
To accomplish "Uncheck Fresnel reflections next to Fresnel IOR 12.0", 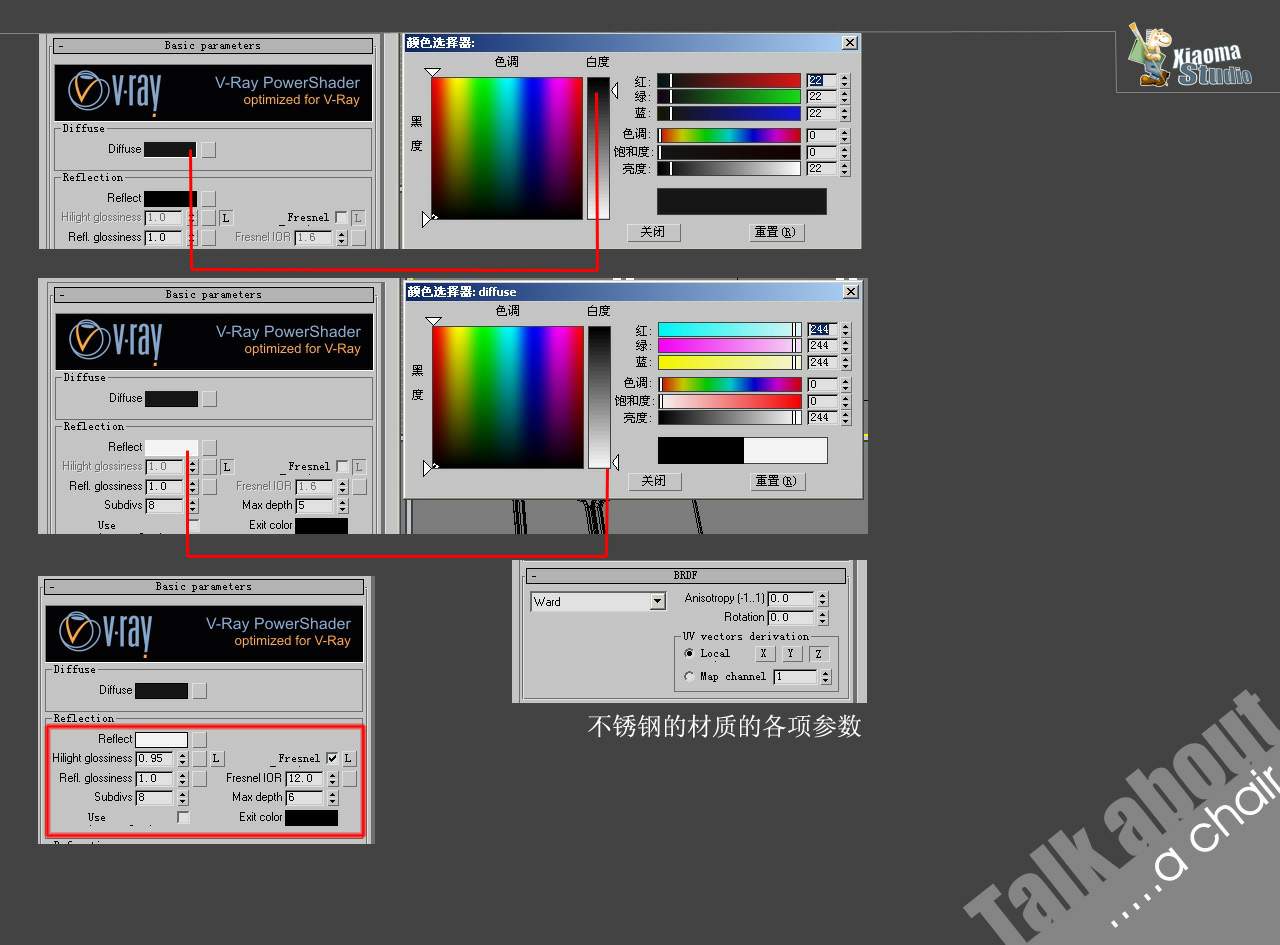I will (x=332, y=758).
